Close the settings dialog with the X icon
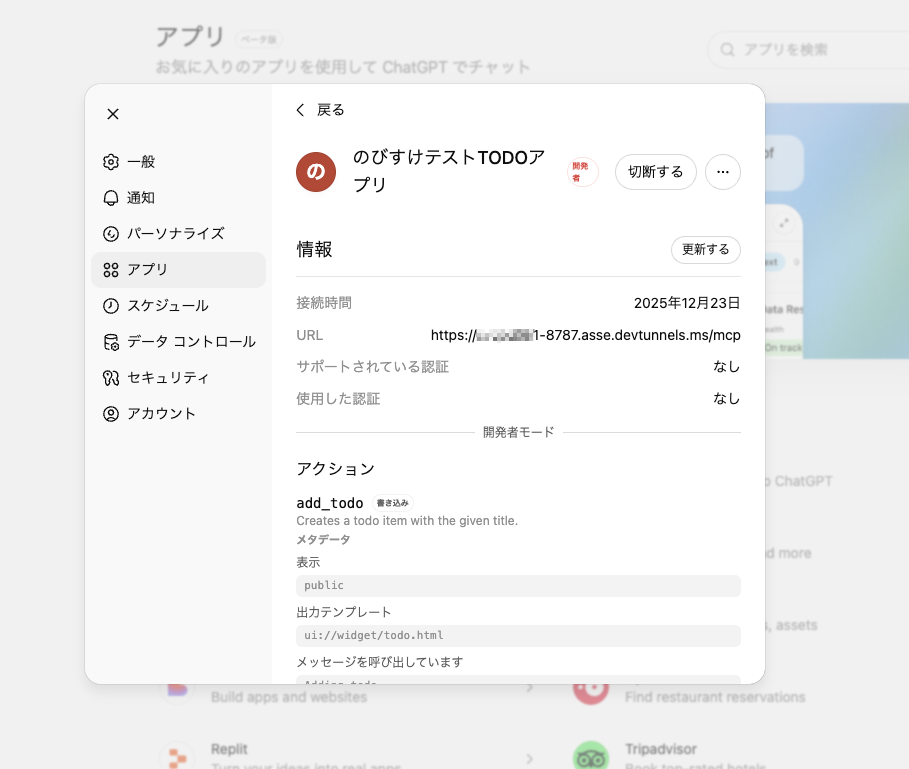Image resolution: width=909 pixels, height=769 pixels. pyautogui.click(x=113, y=114)
